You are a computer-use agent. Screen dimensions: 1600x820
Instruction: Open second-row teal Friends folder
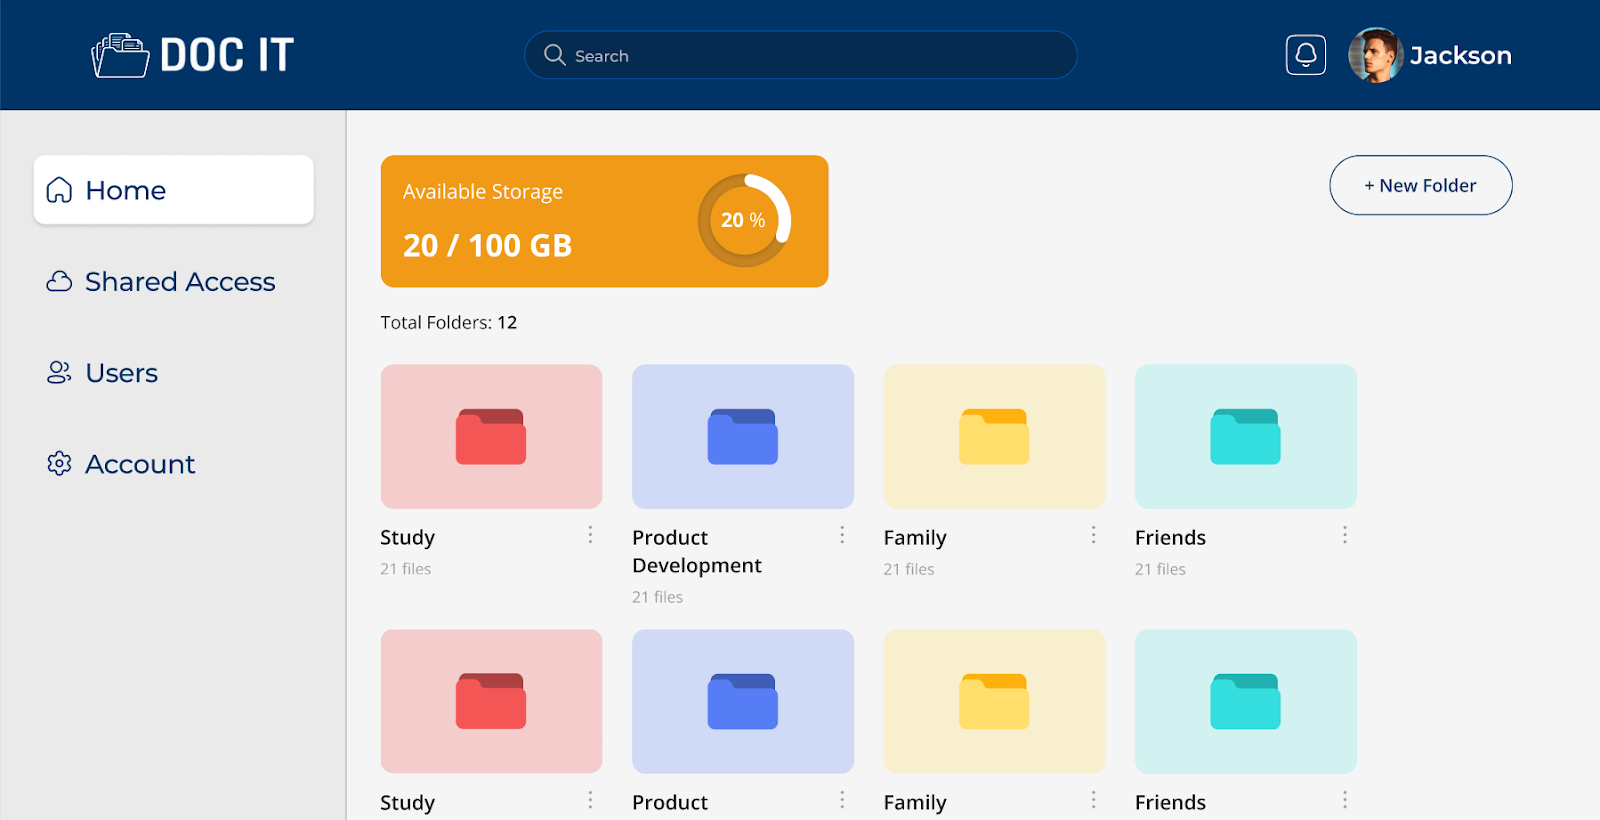tap(1245, 701)
